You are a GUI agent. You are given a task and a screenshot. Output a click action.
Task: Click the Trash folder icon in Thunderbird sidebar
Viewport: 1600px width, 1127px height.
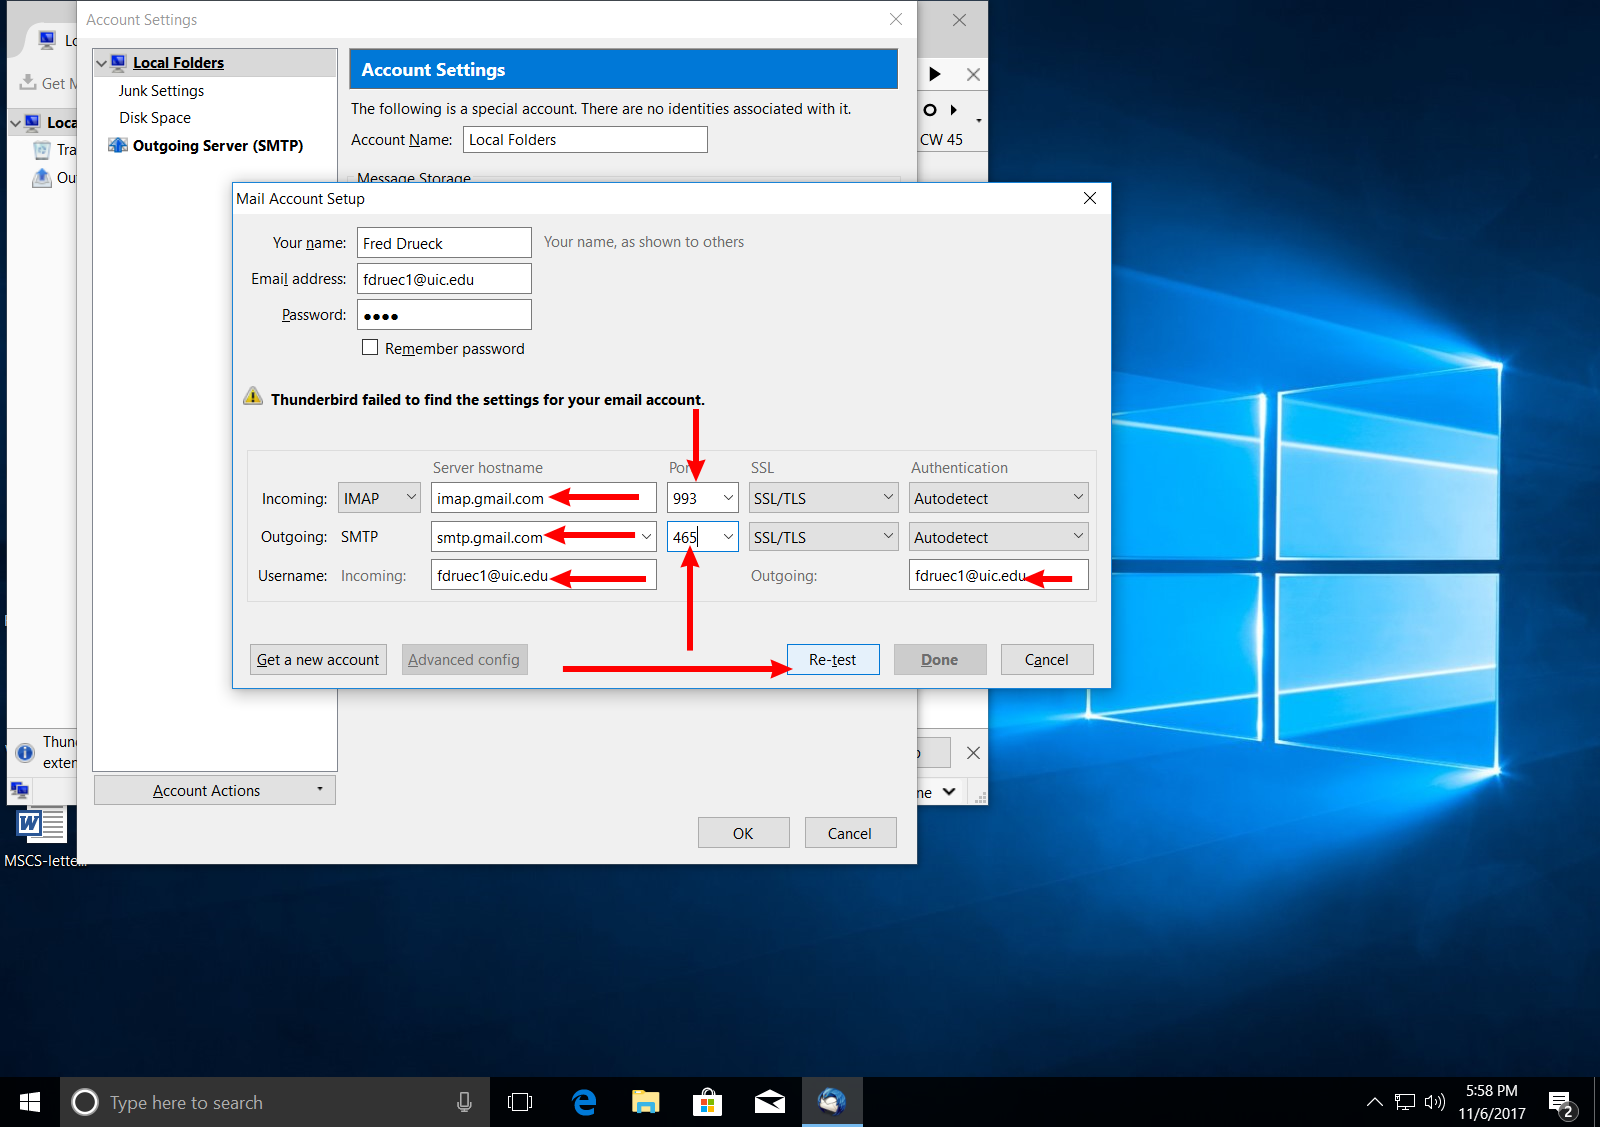42,150
